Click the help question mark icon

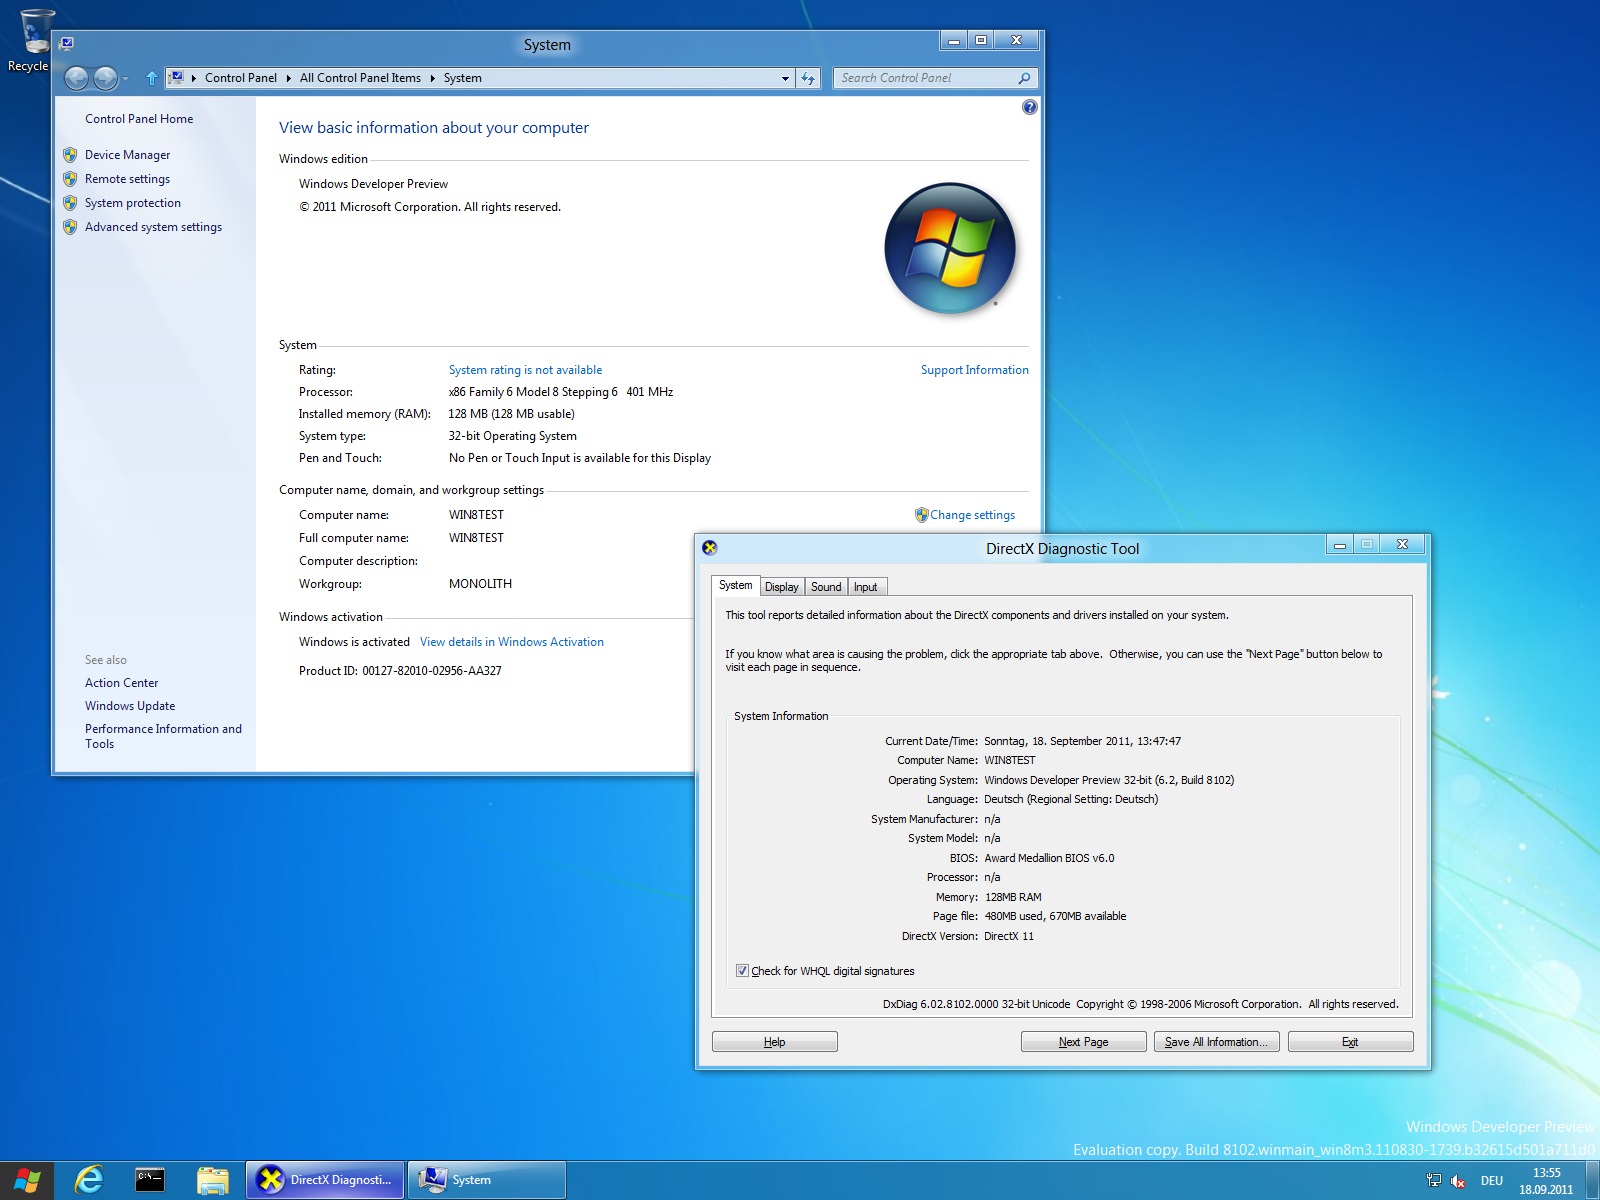[1029, 107]
